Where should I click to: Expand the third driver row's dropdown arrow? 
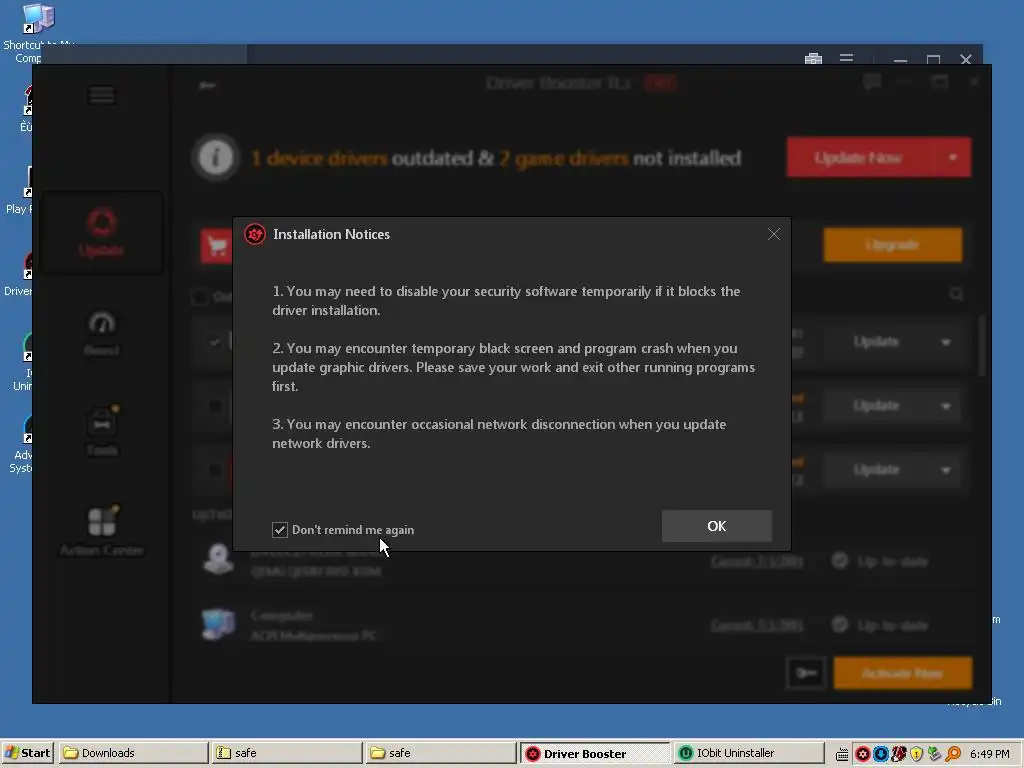945,470
